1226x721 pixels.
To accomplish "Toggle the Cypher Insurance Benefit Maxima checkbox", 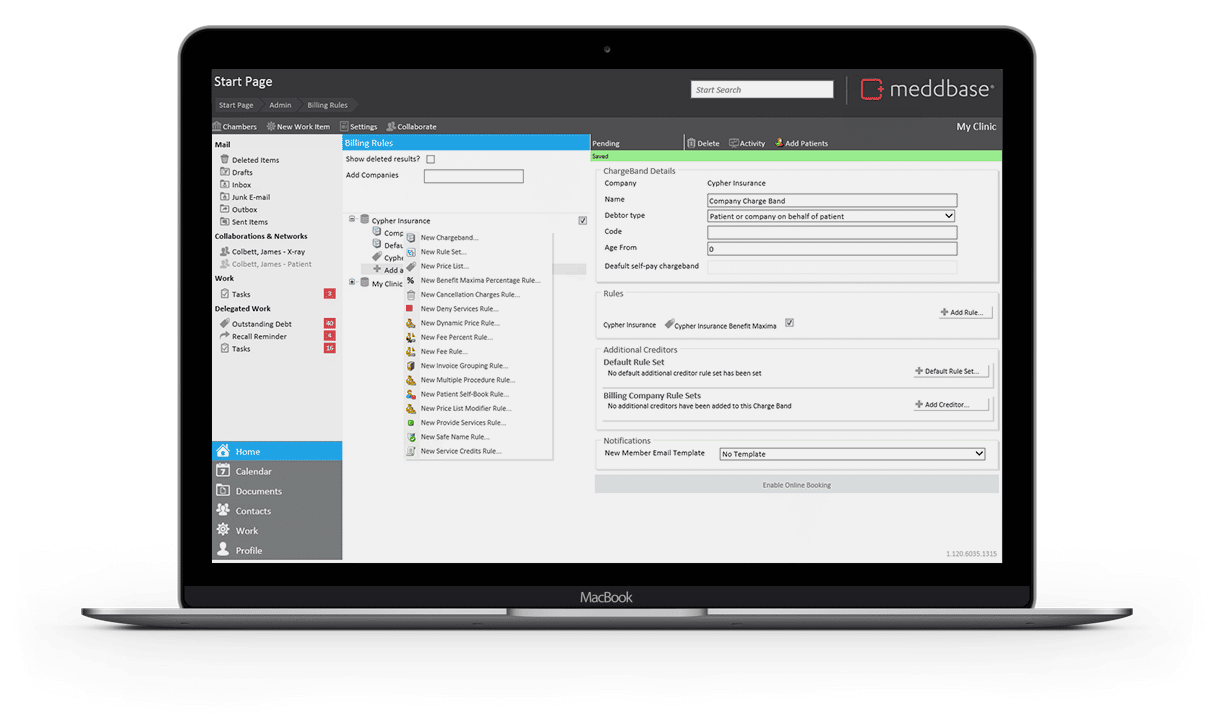I will 790,323.
